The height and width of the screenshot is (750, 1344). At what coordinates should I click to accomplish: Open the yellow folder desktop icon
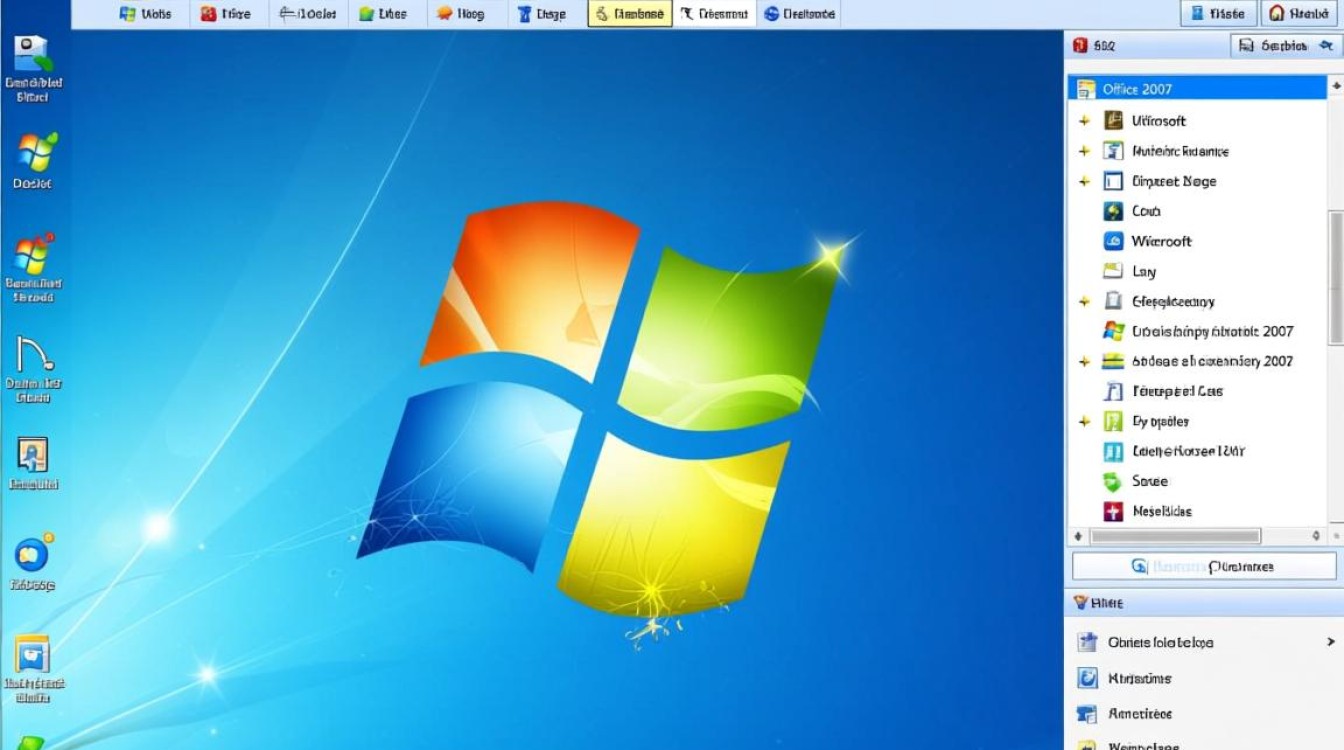coord(34,668)
